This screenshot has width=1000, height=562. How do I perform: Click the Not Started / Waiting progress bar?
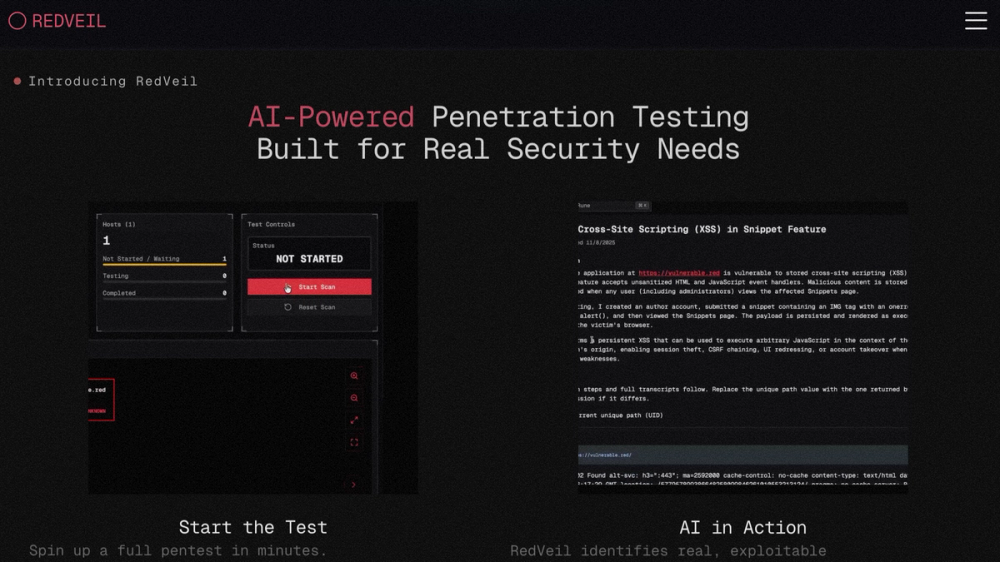point(165,263)
